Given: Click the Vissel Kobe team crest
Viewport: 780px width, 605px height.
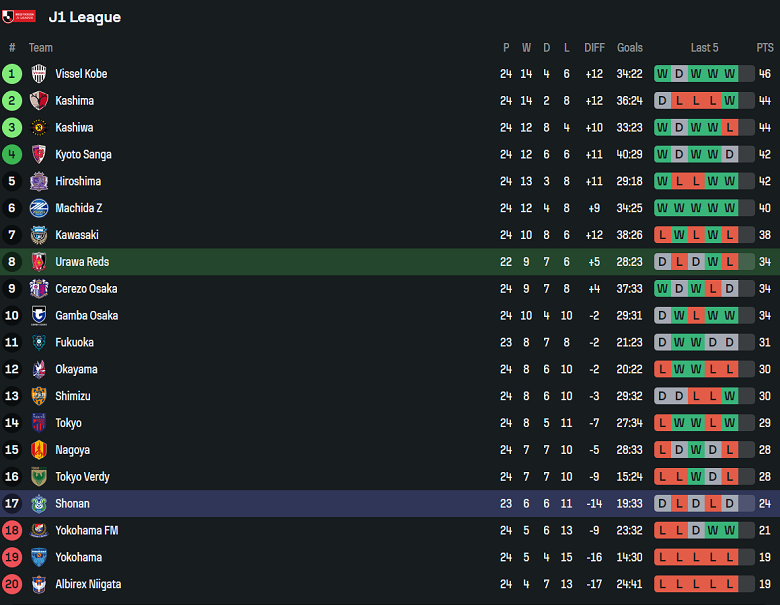Looking at the screenshot, I should (39, 74).
